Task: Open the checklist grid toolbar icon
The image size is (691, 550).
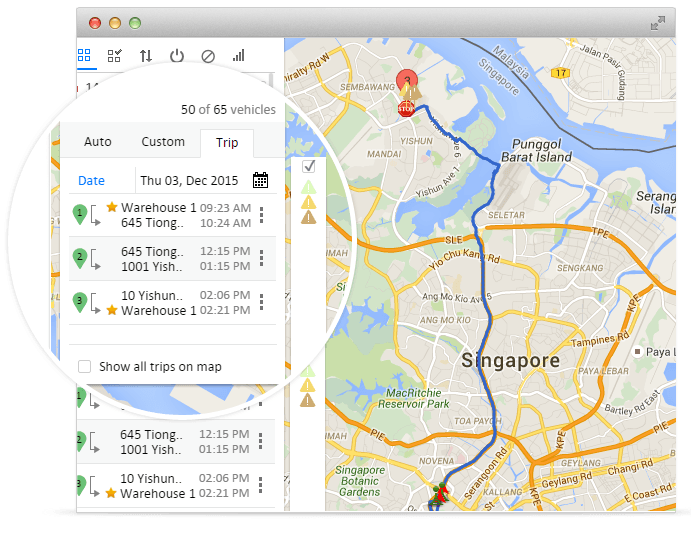Action: [115, 56]
